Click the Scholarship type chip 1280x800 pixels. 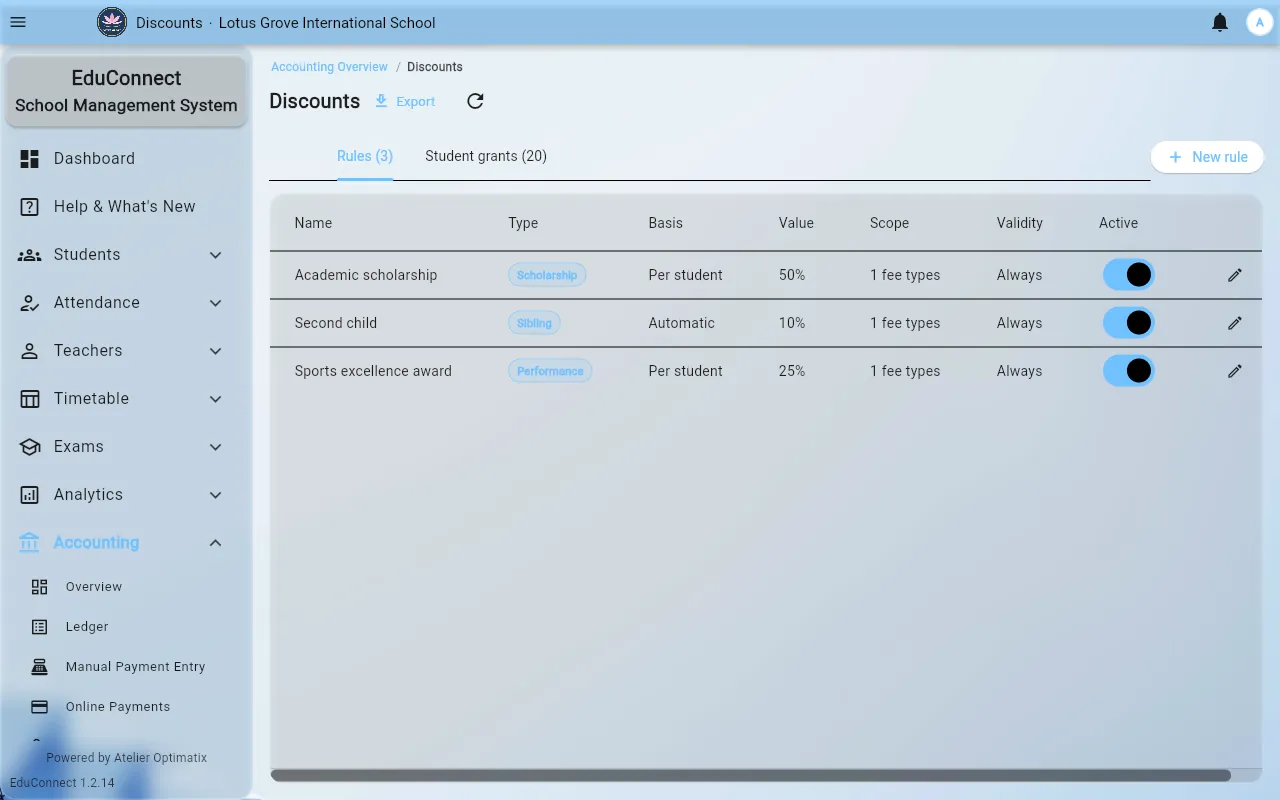click(x=547, y=275)
